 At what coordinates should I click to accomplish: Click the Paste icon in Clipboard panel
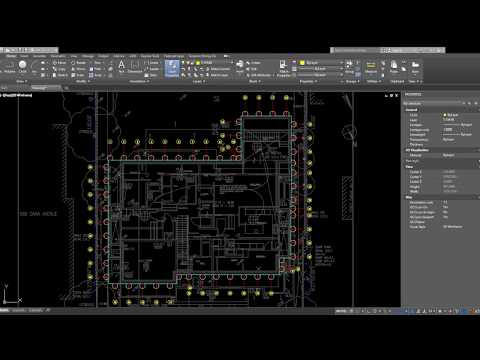(394, 66)
